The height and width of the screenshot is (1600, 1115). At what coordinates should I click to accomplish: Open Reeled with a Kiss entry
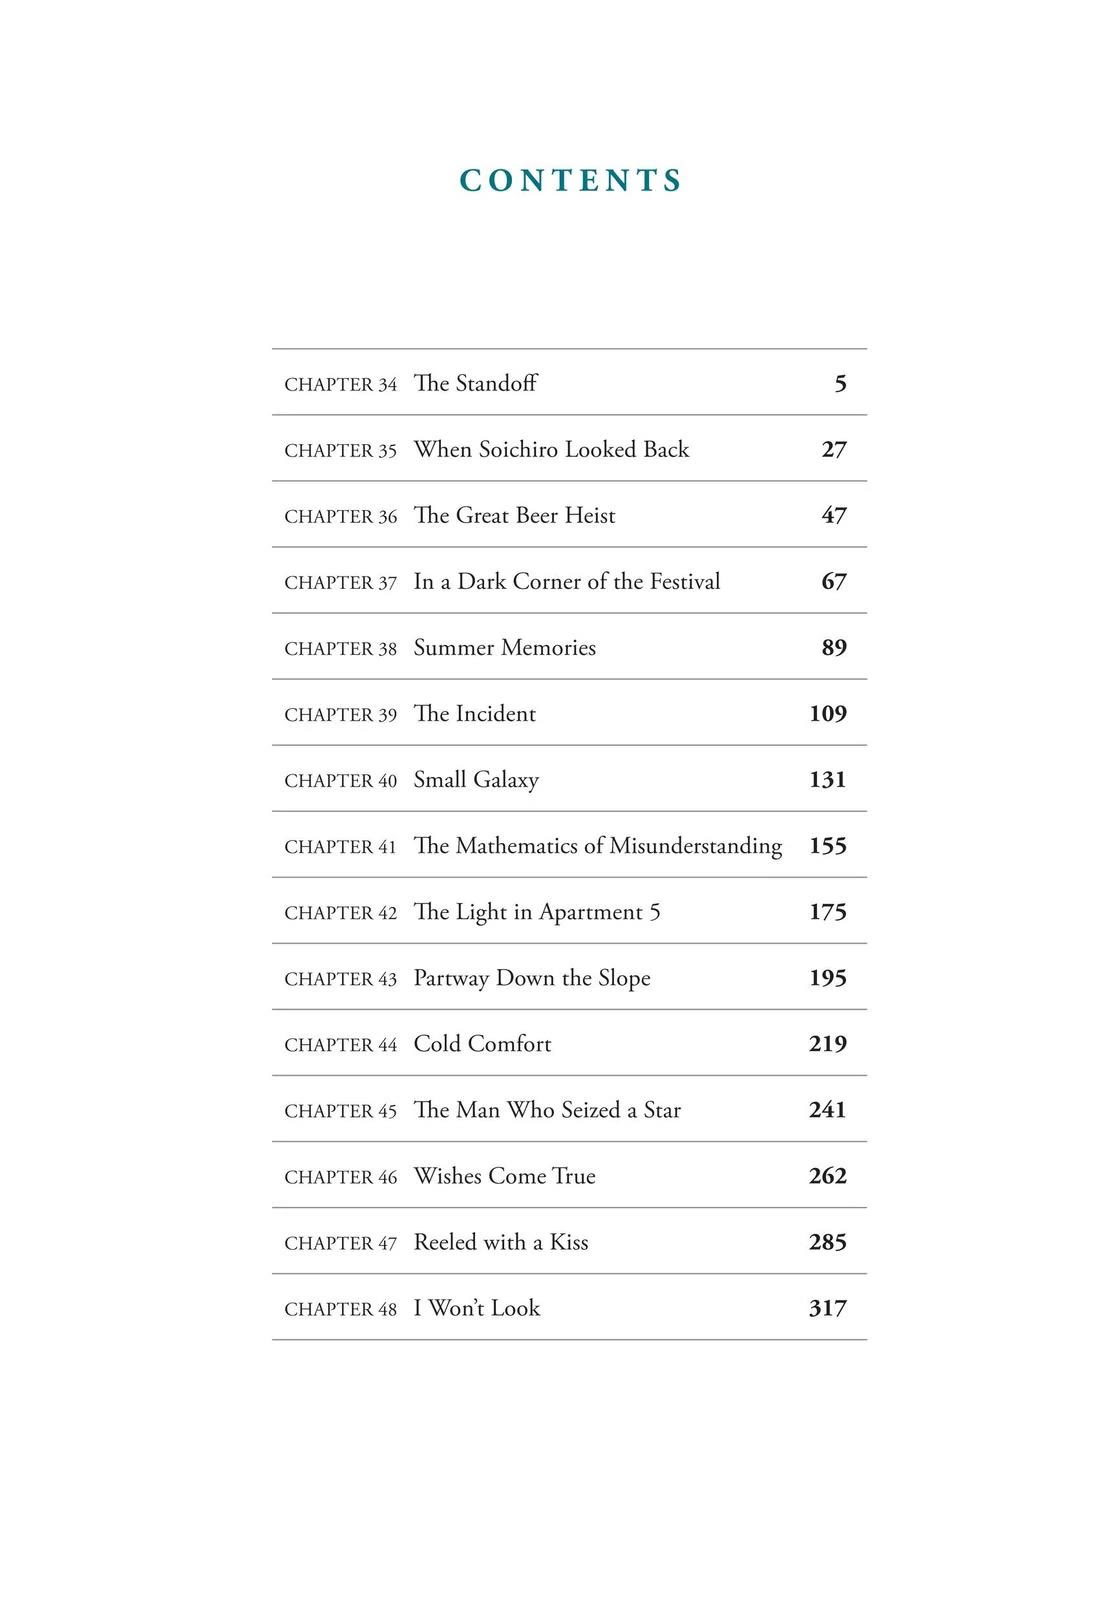569,1241
